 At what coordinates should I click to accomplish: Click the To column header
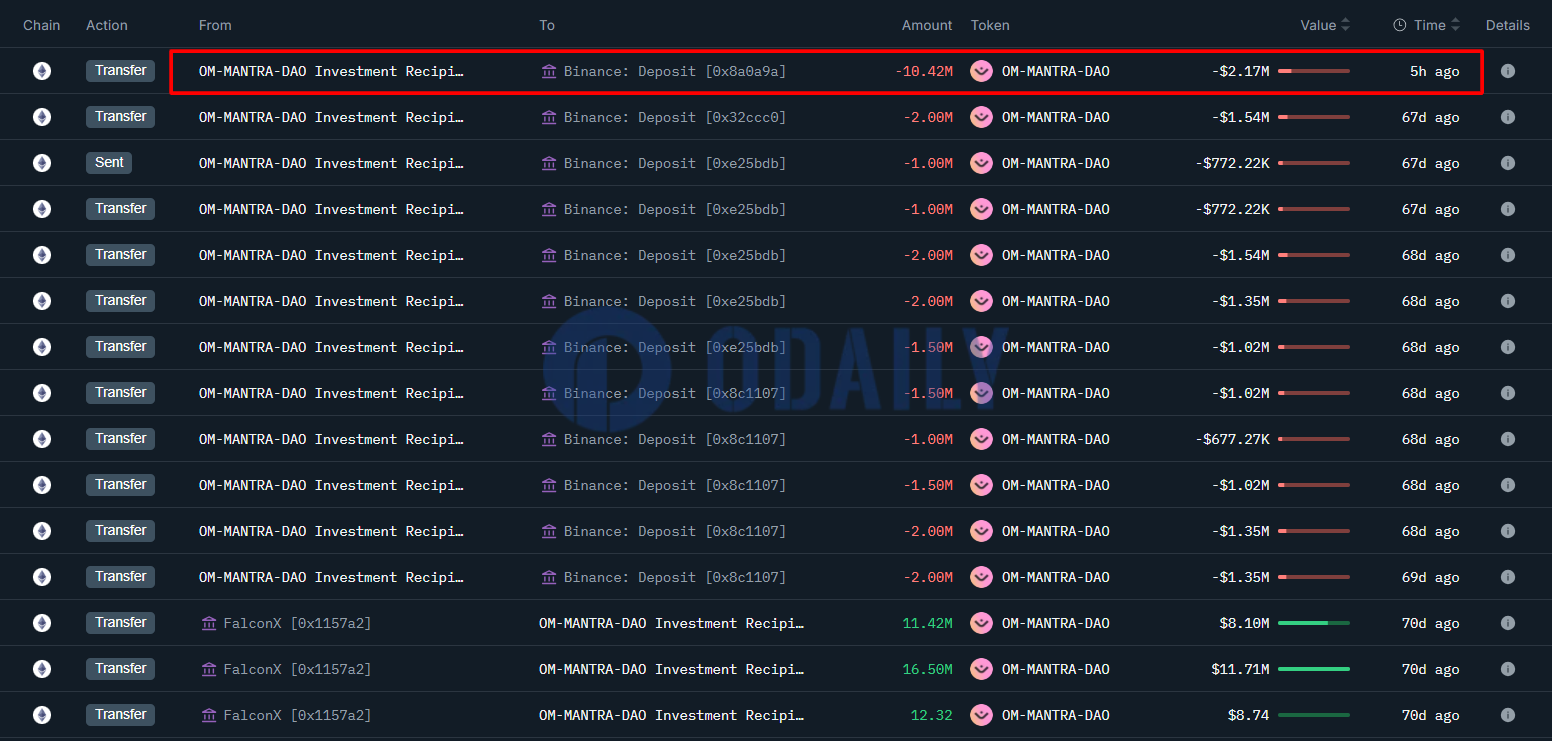[x=547, y=25]
